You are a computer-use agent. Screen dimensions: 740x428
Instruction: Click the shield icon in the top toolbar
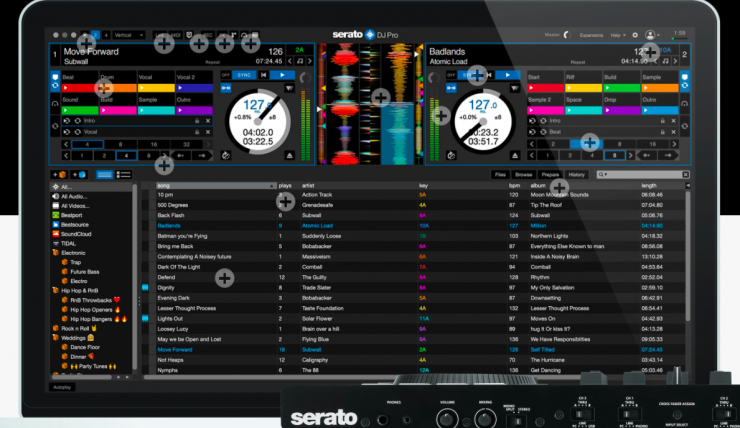click(189, 35)
